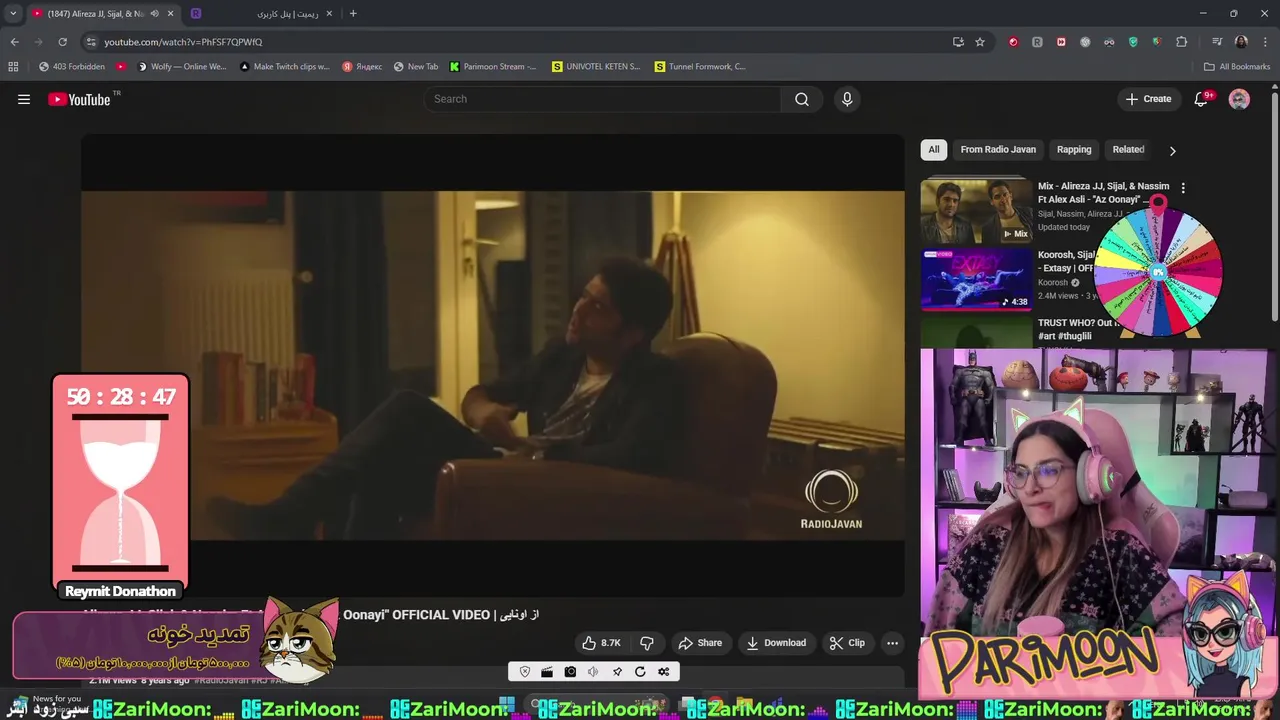
Task: Click the Create button
Action: click(x=1148, y=99)
